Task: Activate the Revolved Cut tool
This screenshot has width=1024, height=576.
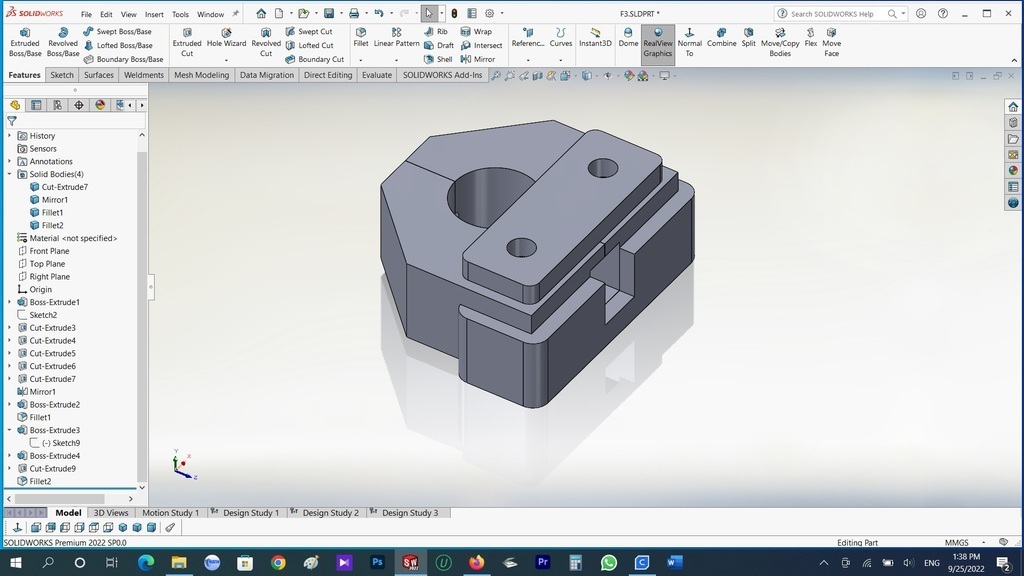Action: coord(265,38)
